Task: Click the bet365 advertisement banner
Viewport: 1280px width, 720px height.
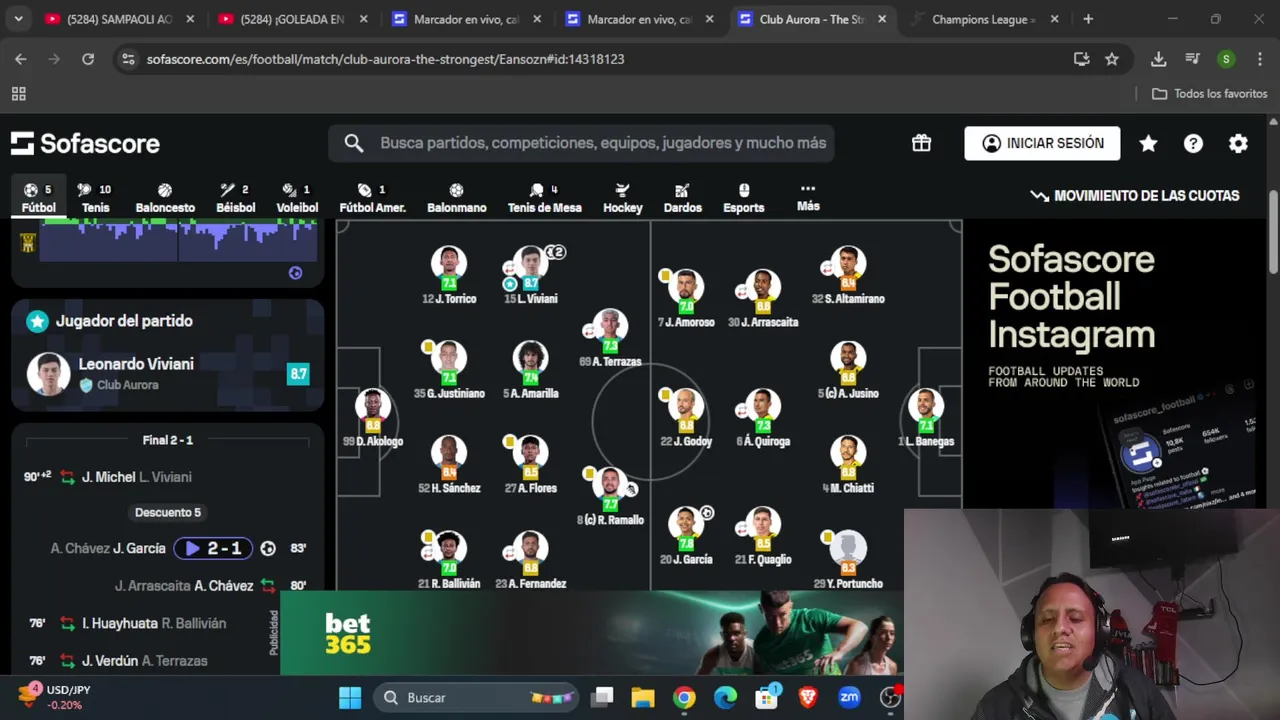Action: point(592,633)
